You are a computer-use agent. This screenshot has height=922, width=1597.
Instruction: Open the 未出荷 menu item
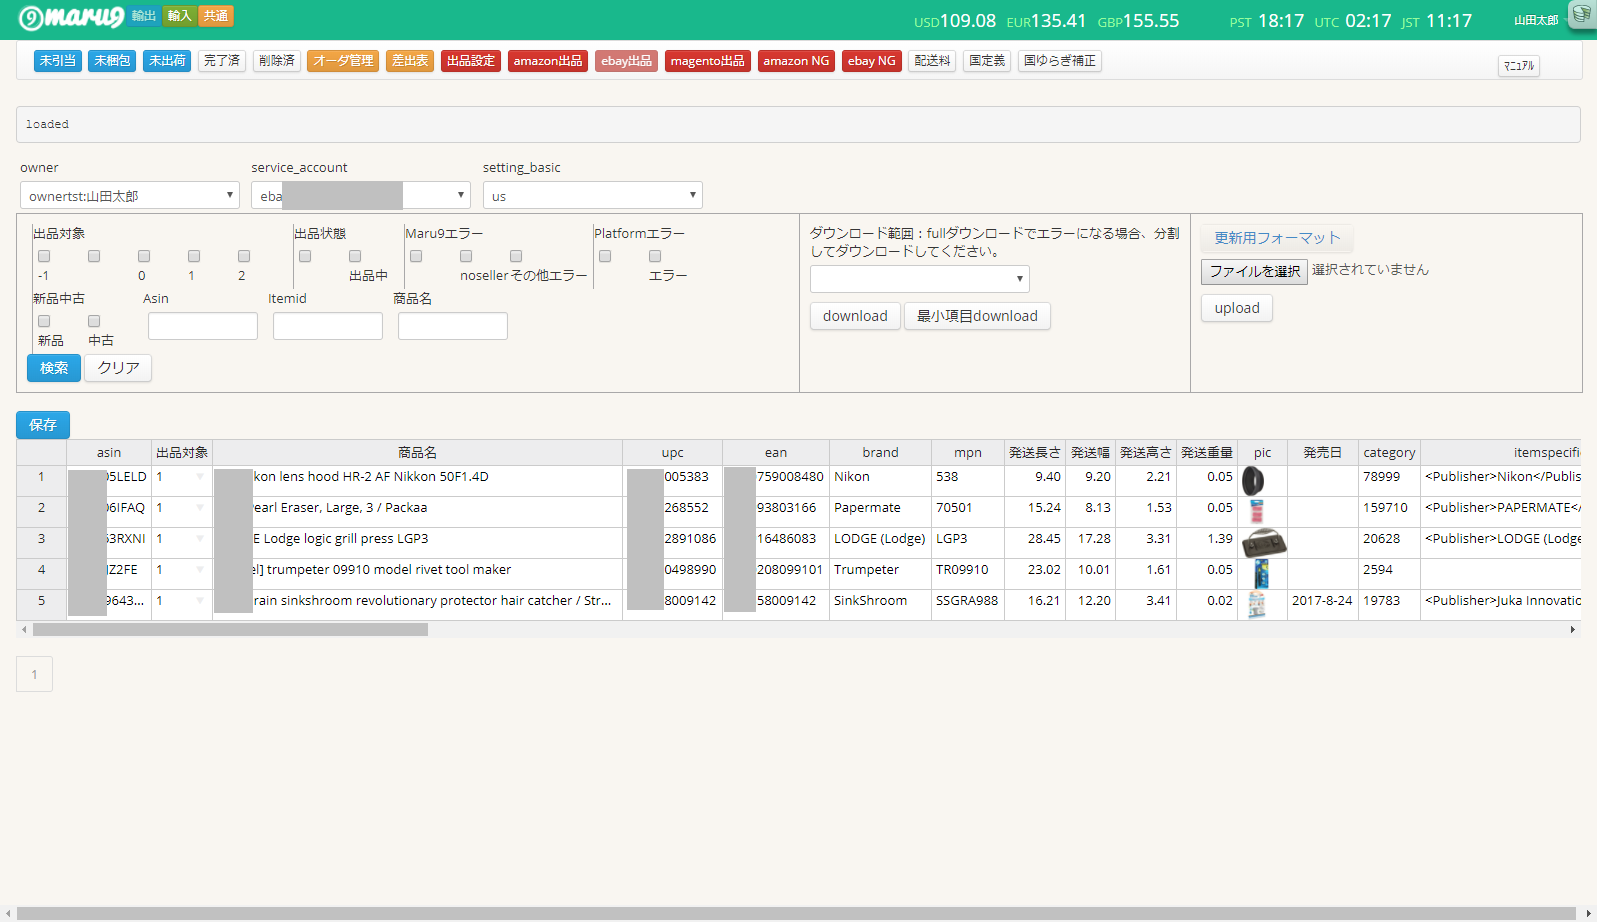coord(167,61)
